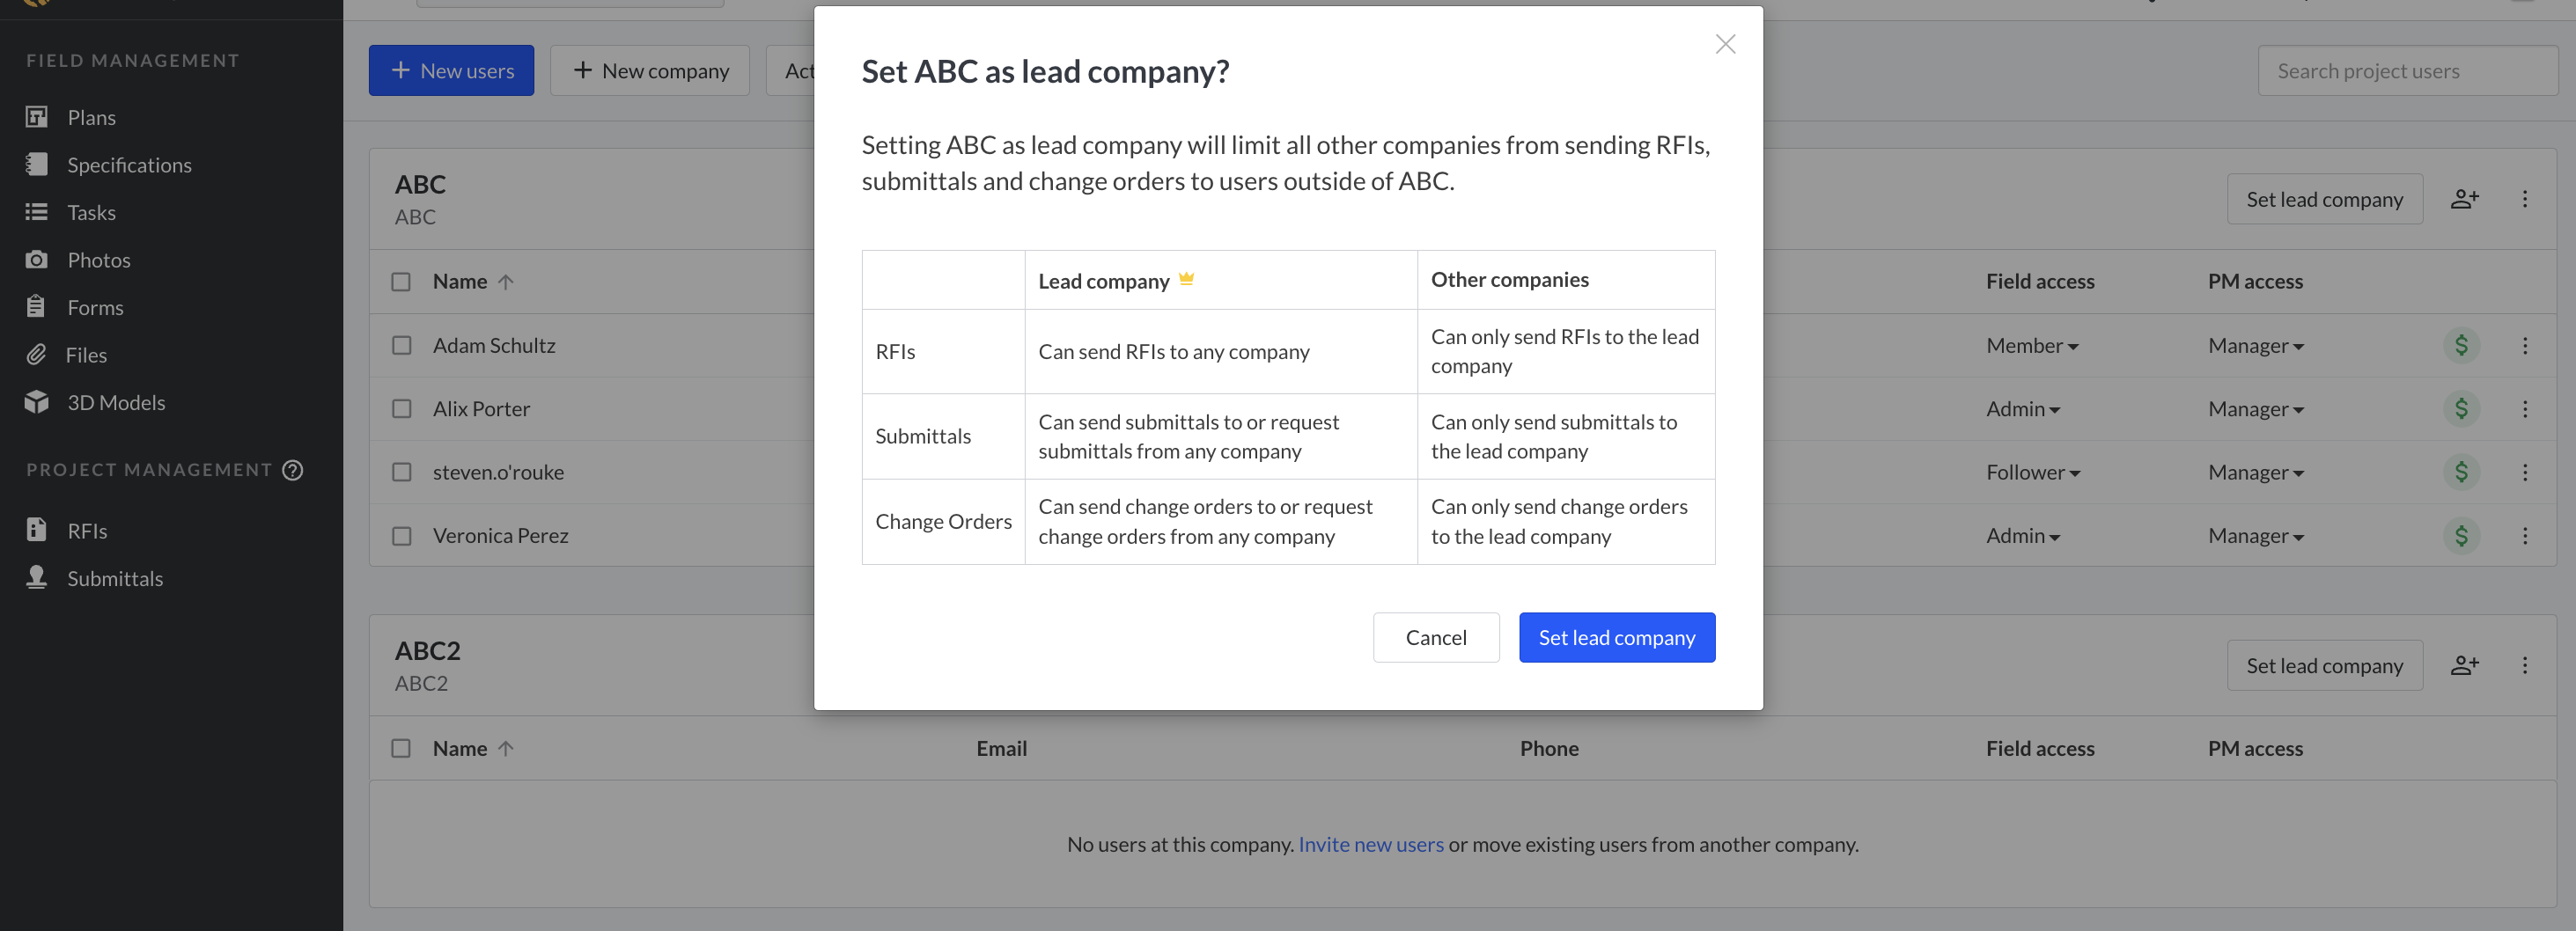This screenshot has height=931, width=2576.
Task: Tick the checkbox for Veronica Perez
Action: pyautogui.click(x=402, y=536)
